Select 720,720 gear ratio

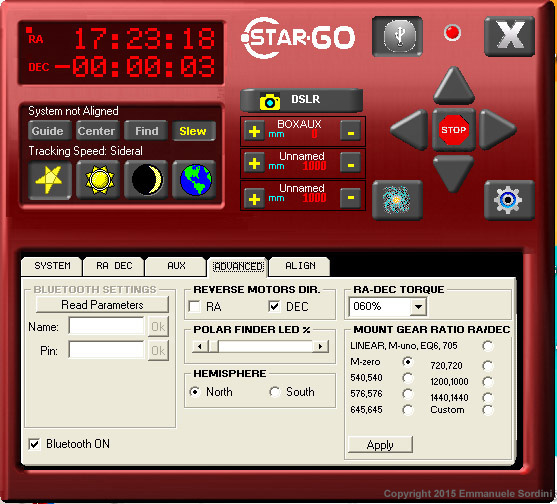(x=488, y=365)
